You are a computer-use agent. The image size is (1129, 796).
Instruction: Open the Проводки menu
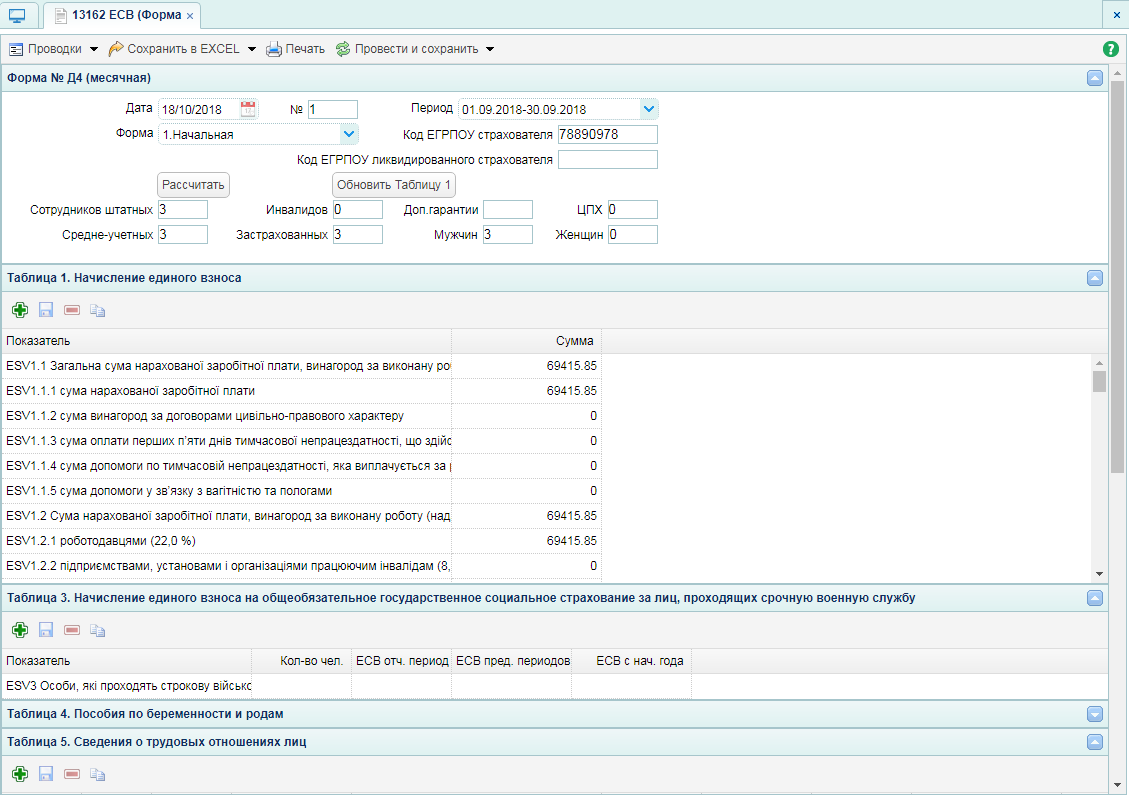(53, 49)
